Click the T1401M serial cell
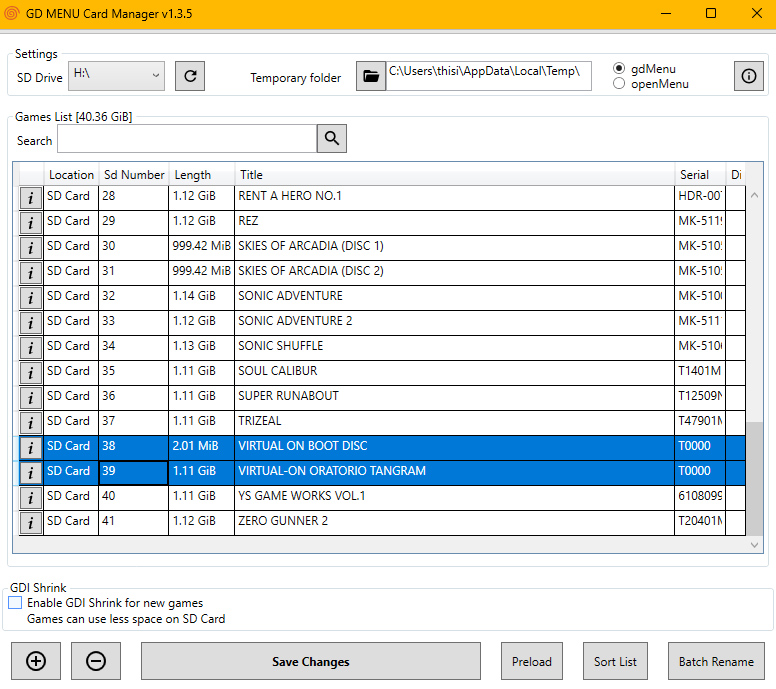776x689 pixels. 700,373
